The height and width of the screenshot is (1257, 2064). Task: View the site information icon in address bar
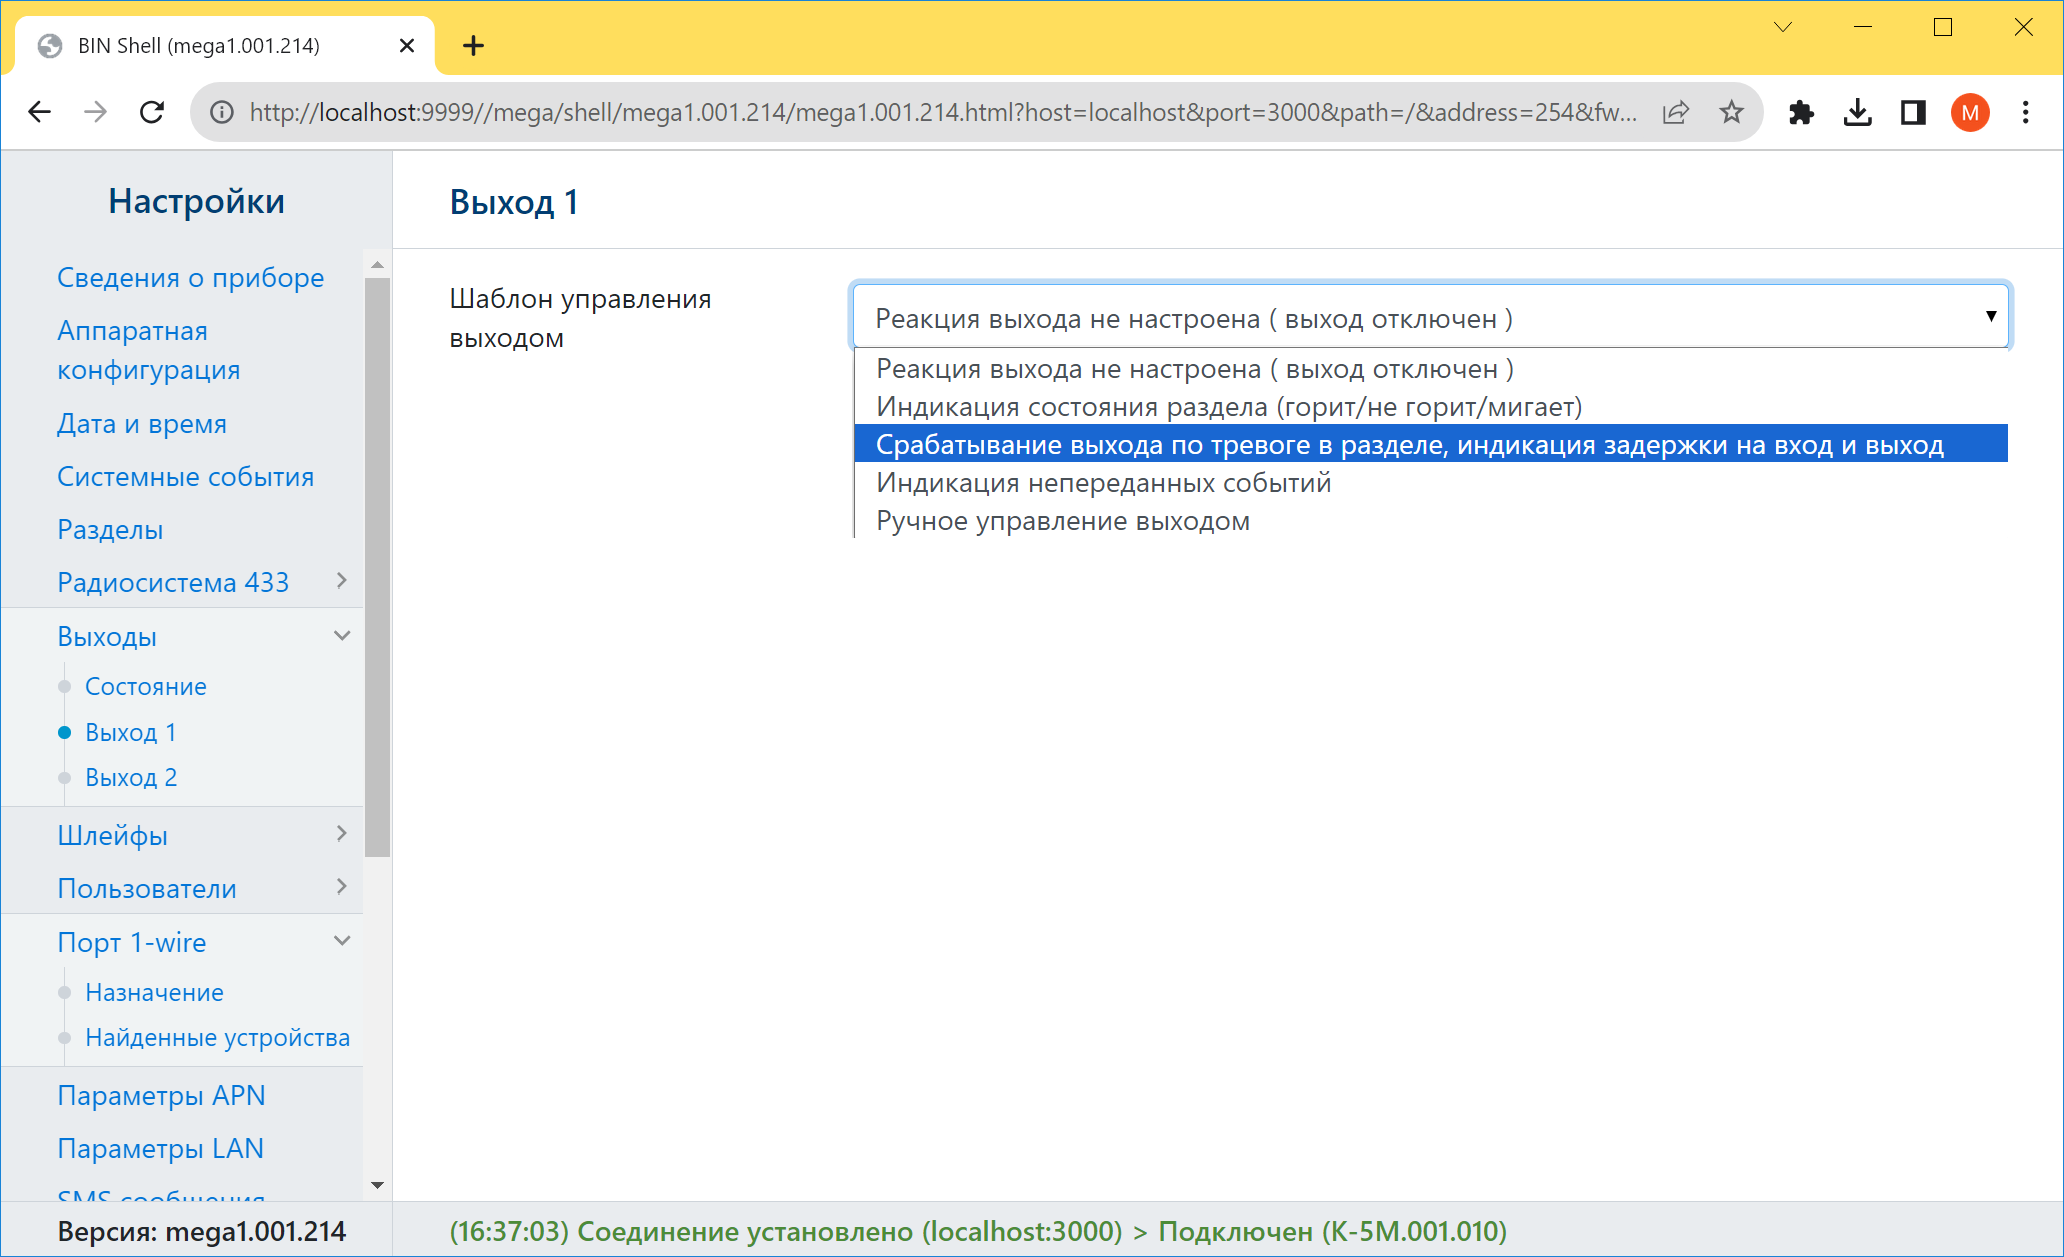tap(222, 112)
